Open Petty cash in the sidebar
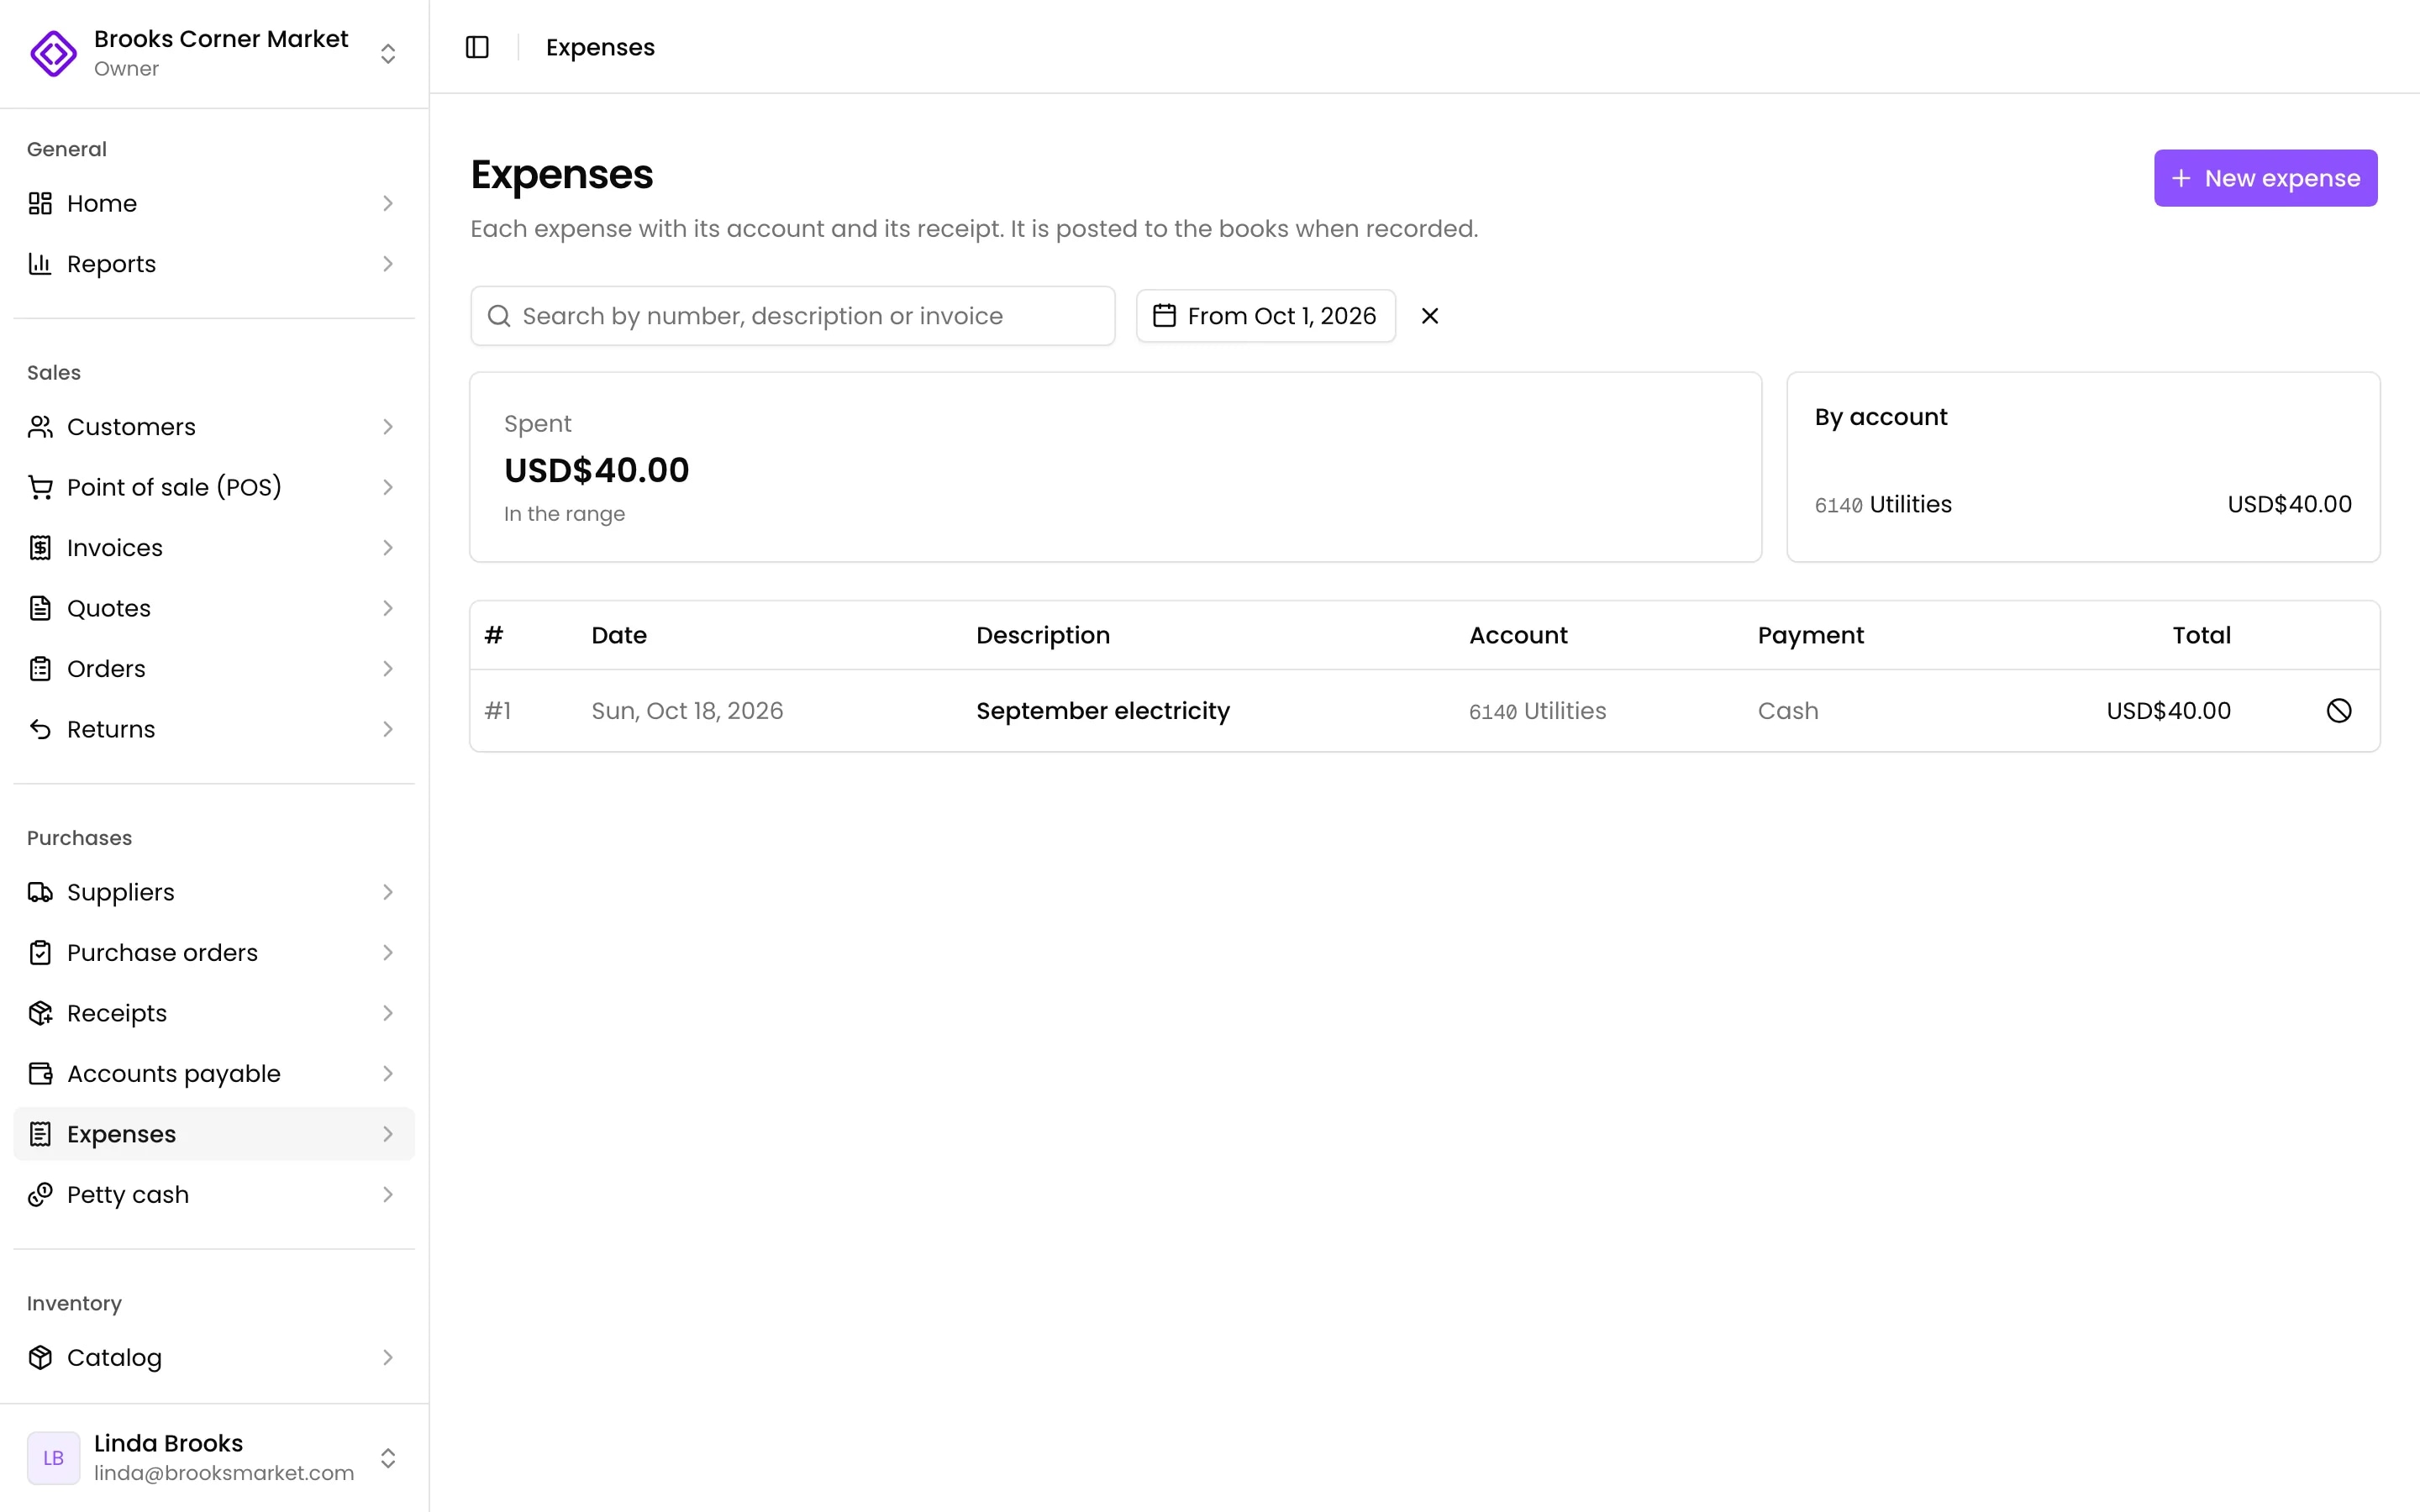The image size is (2420, 1512). coord(214,1195)
